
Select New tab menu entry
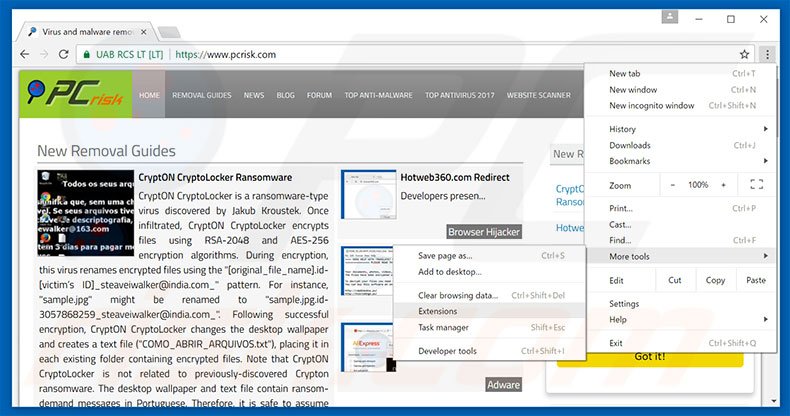681,74
